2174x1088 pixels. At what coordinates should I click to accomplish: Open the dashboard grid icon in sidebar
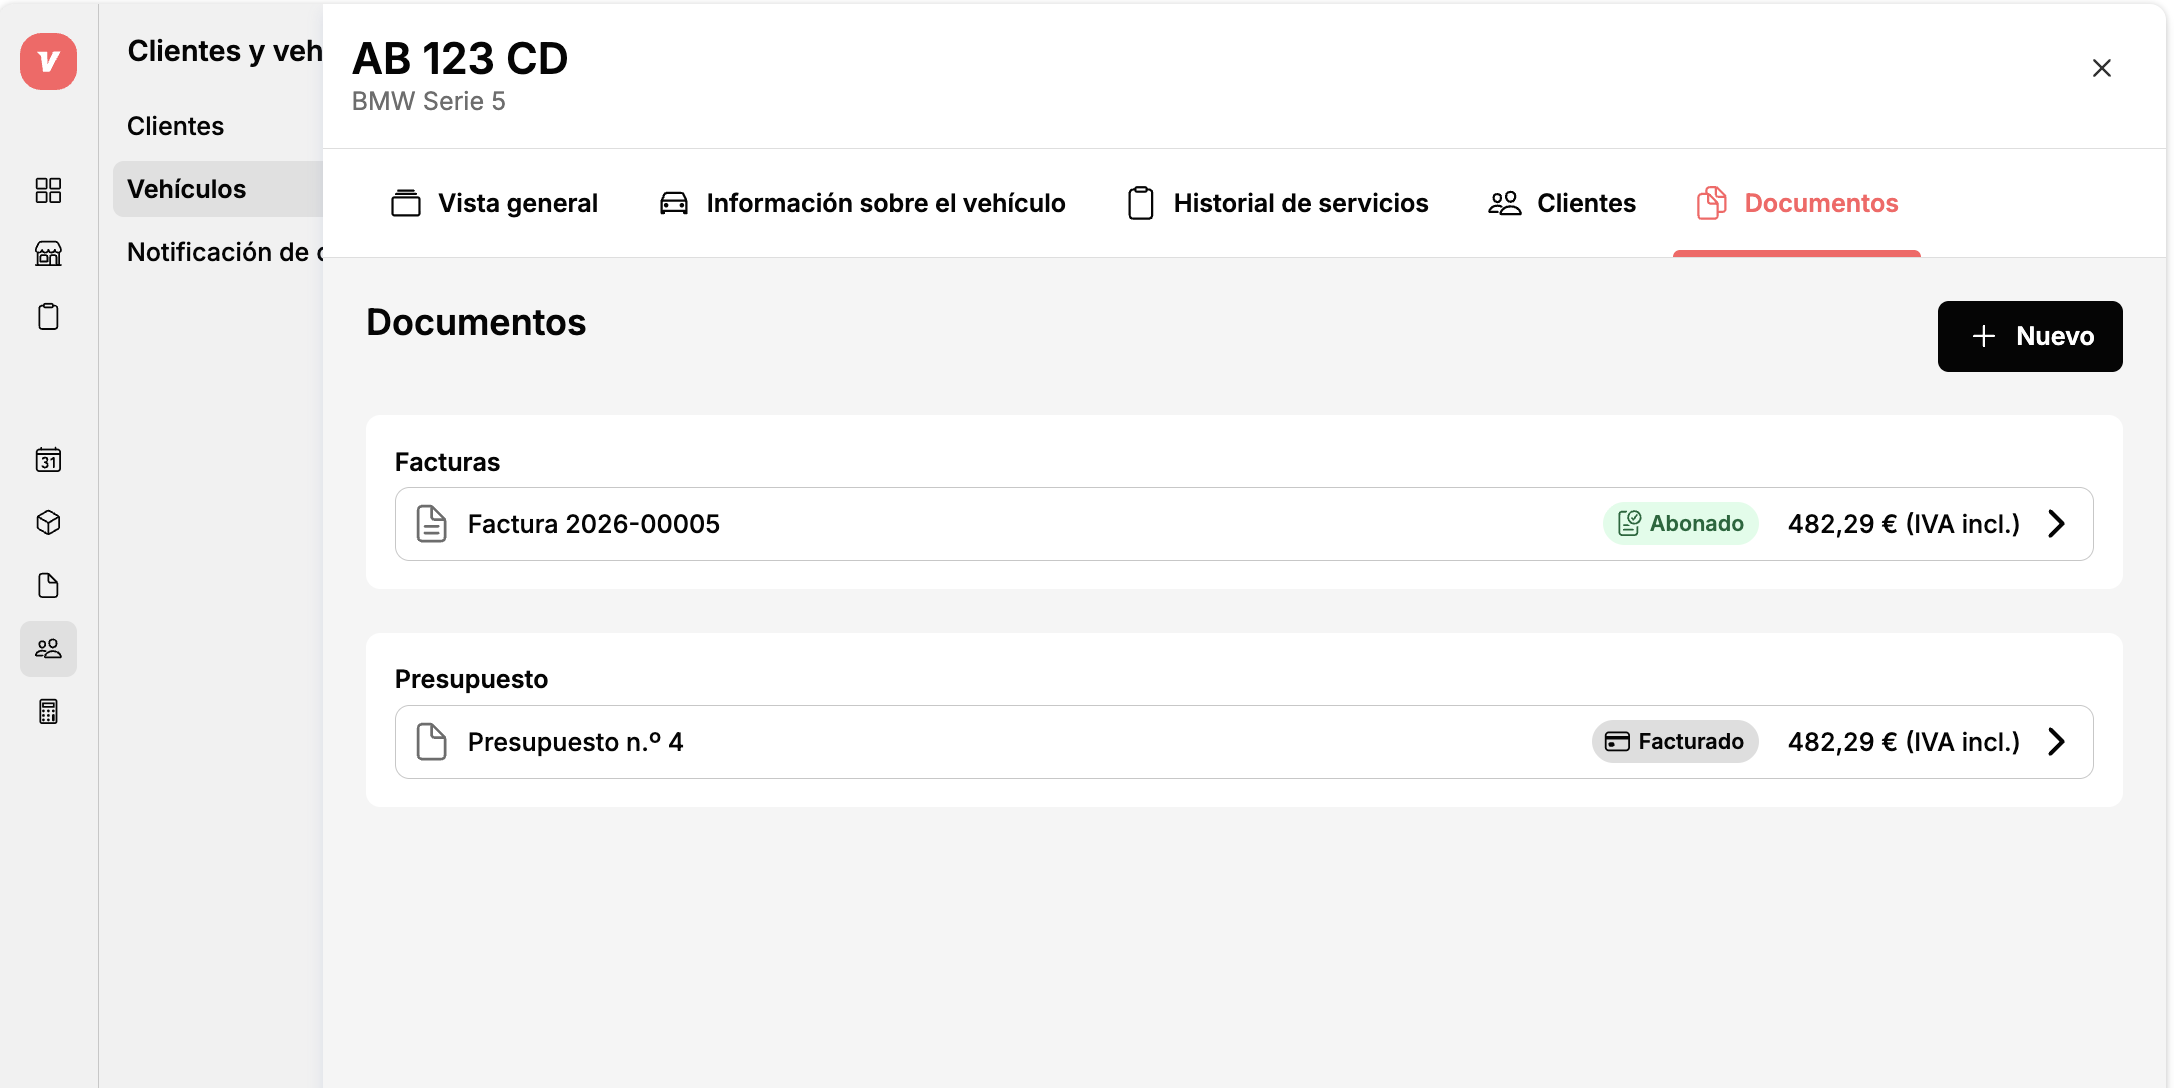tap(48, 190)
